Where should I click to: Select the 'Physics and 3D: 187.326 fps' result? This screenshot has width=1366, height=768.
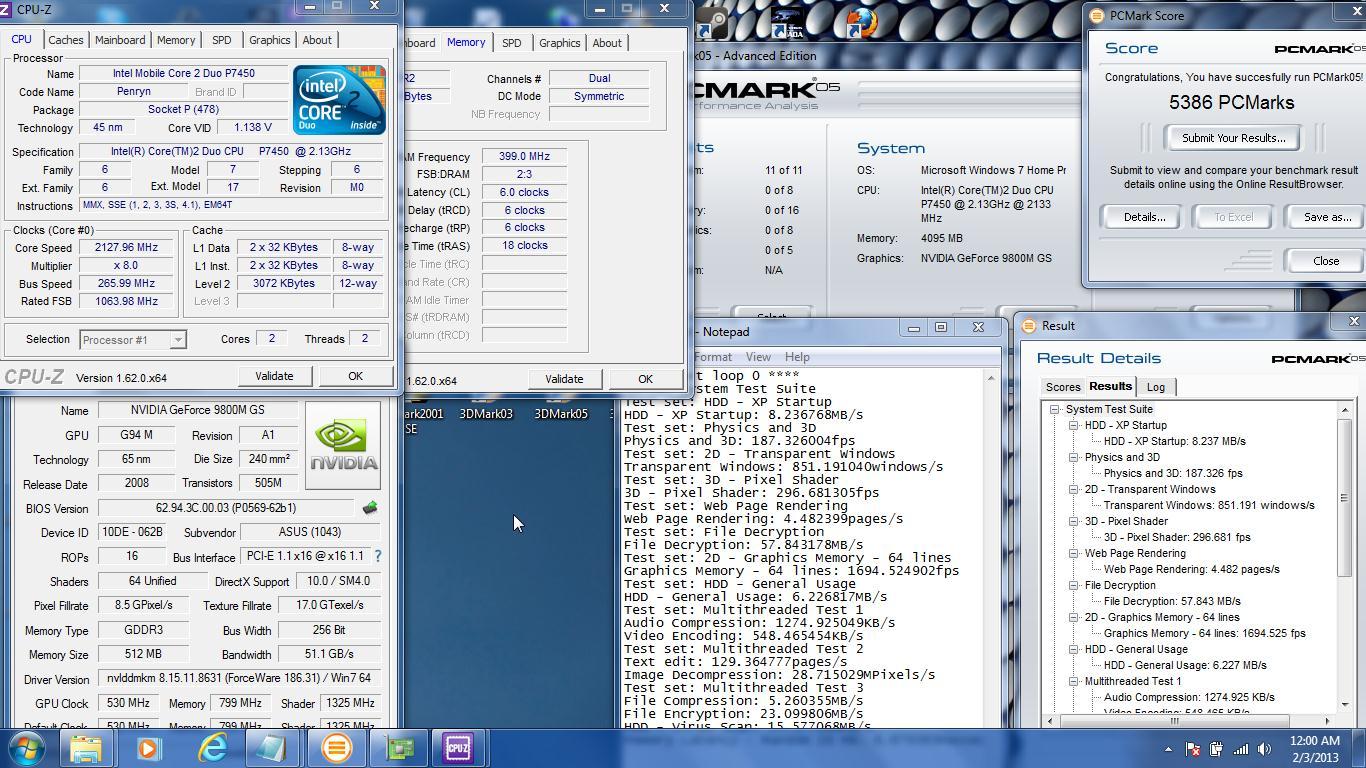tap(1173, 473)
